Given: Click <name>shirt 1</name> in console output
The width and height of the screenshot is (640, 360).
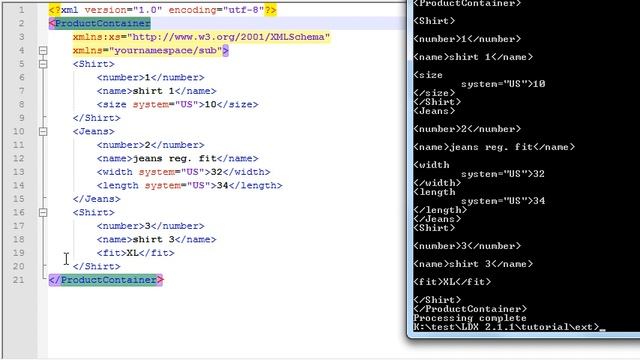Looking at the screenshot, I should [x=473, y=57].
